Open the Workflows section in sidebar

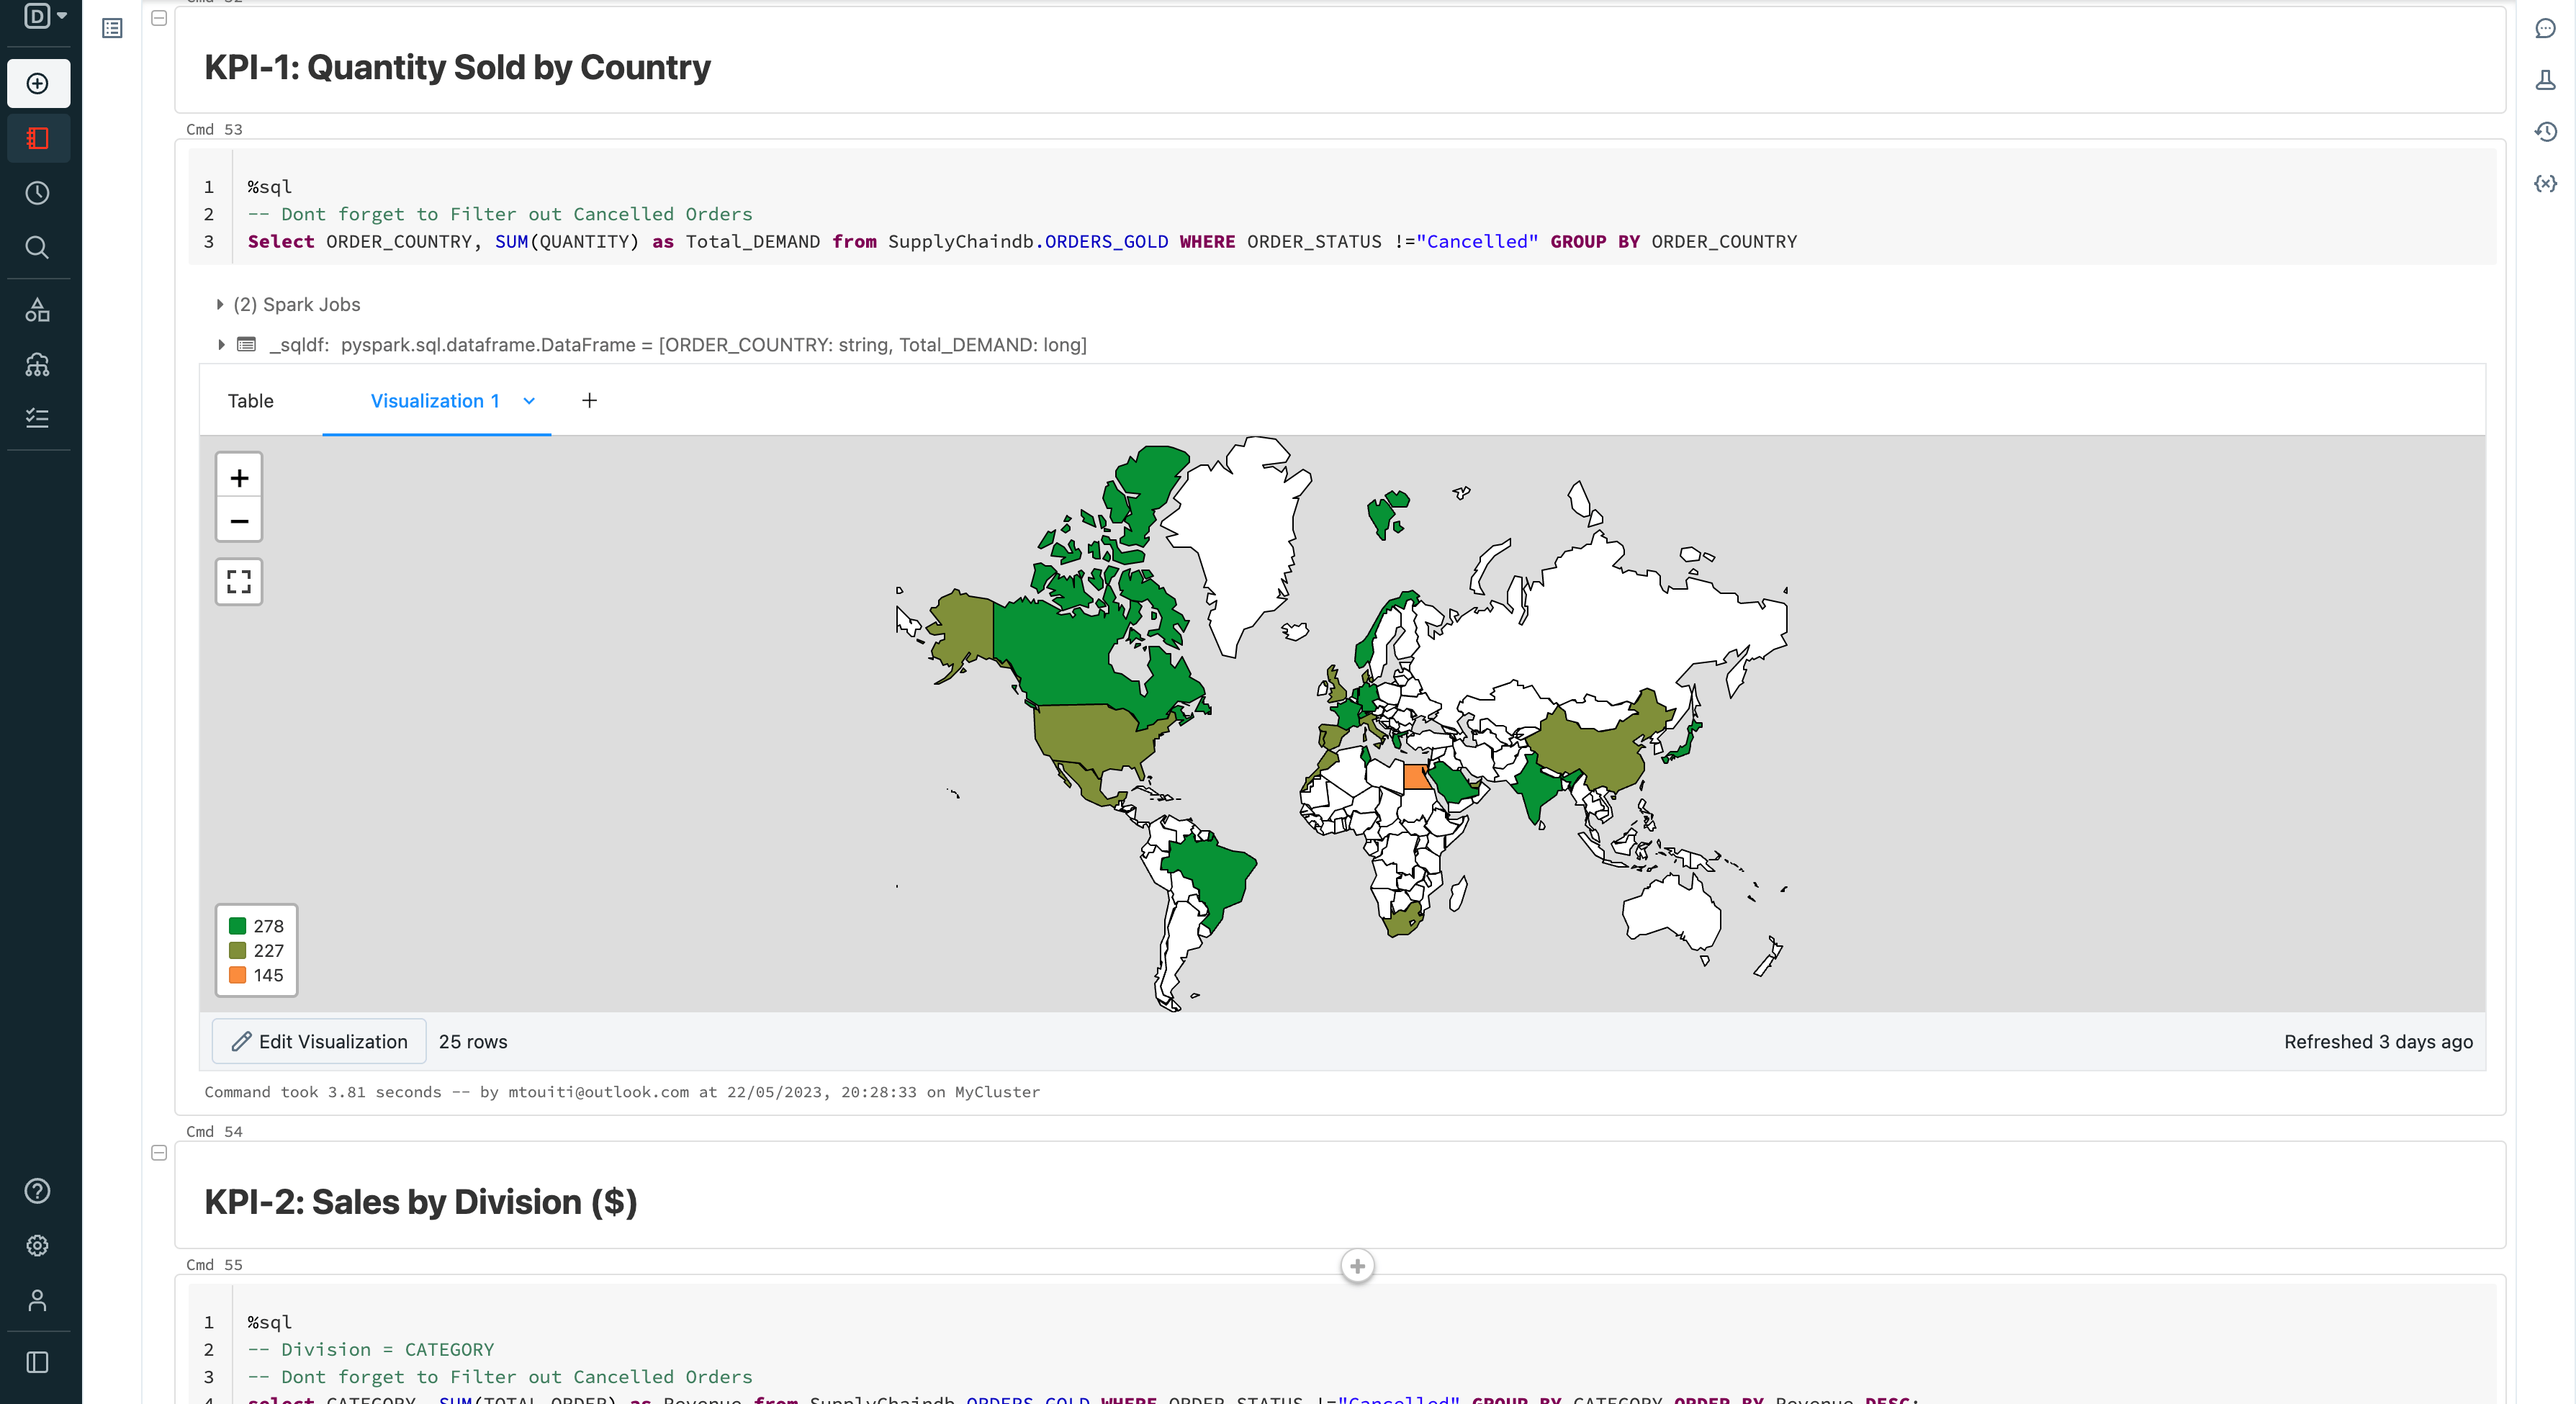tap(37, 365)
